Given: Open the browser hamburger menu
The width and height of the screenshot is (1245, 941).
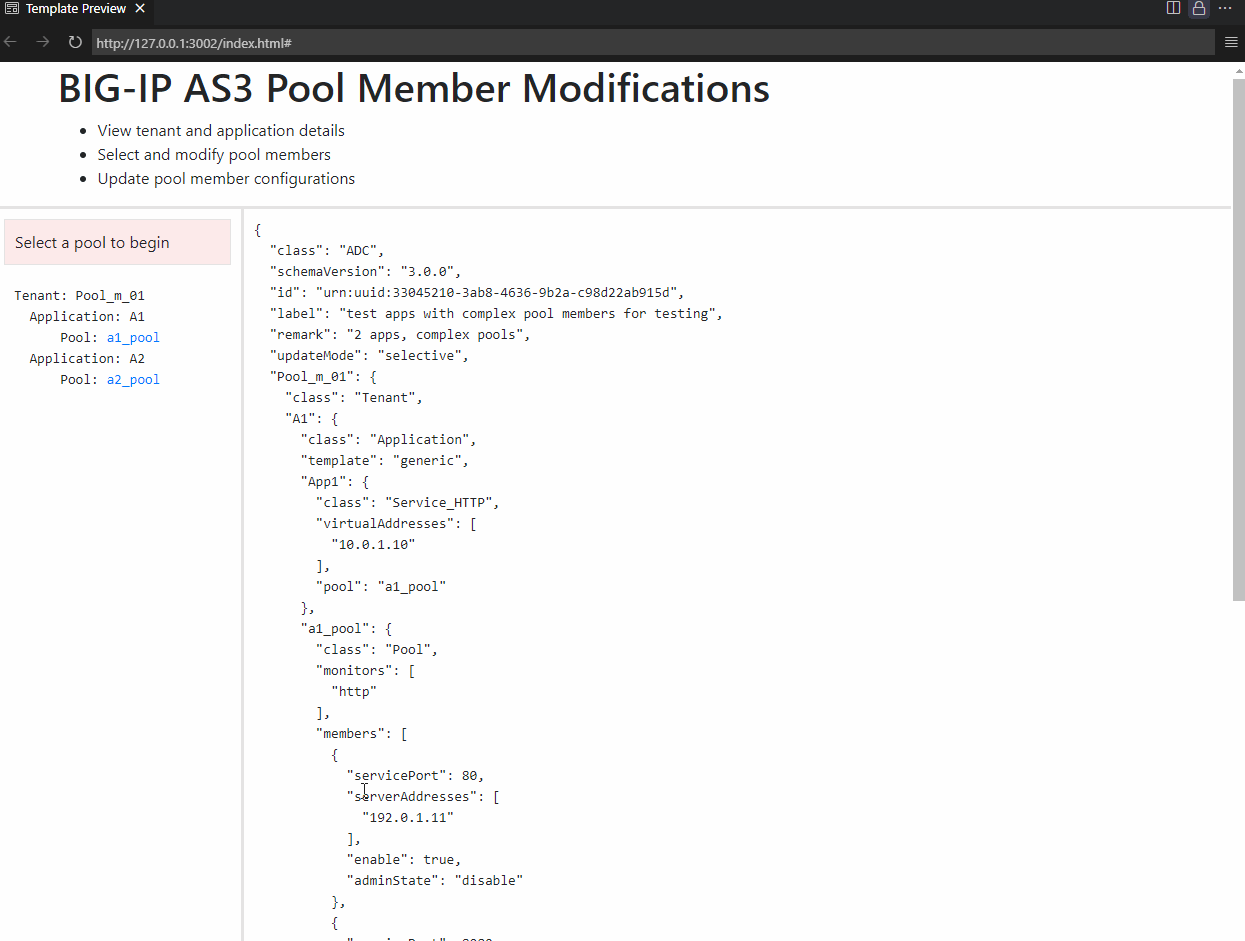Looking at the screenshot, I should pos(1232,42).
